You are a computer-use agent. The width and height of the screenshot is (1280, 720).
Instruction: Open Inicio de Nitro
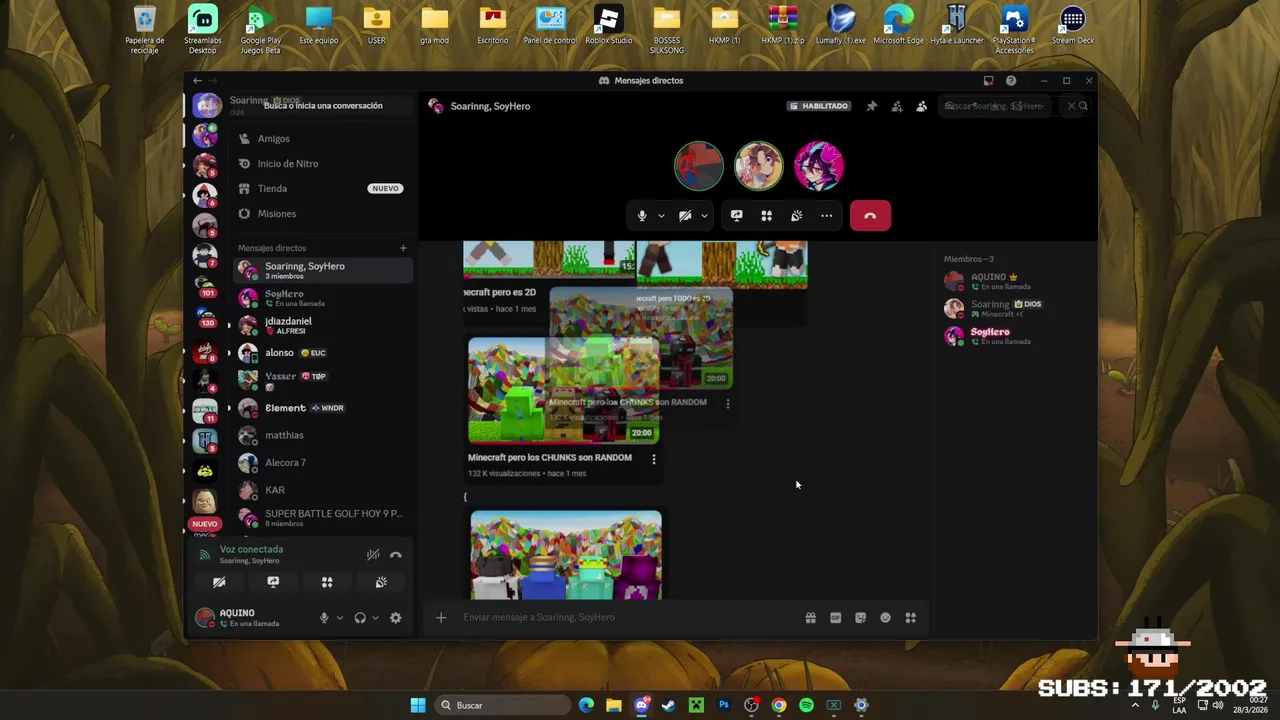[x=323, y=164]
